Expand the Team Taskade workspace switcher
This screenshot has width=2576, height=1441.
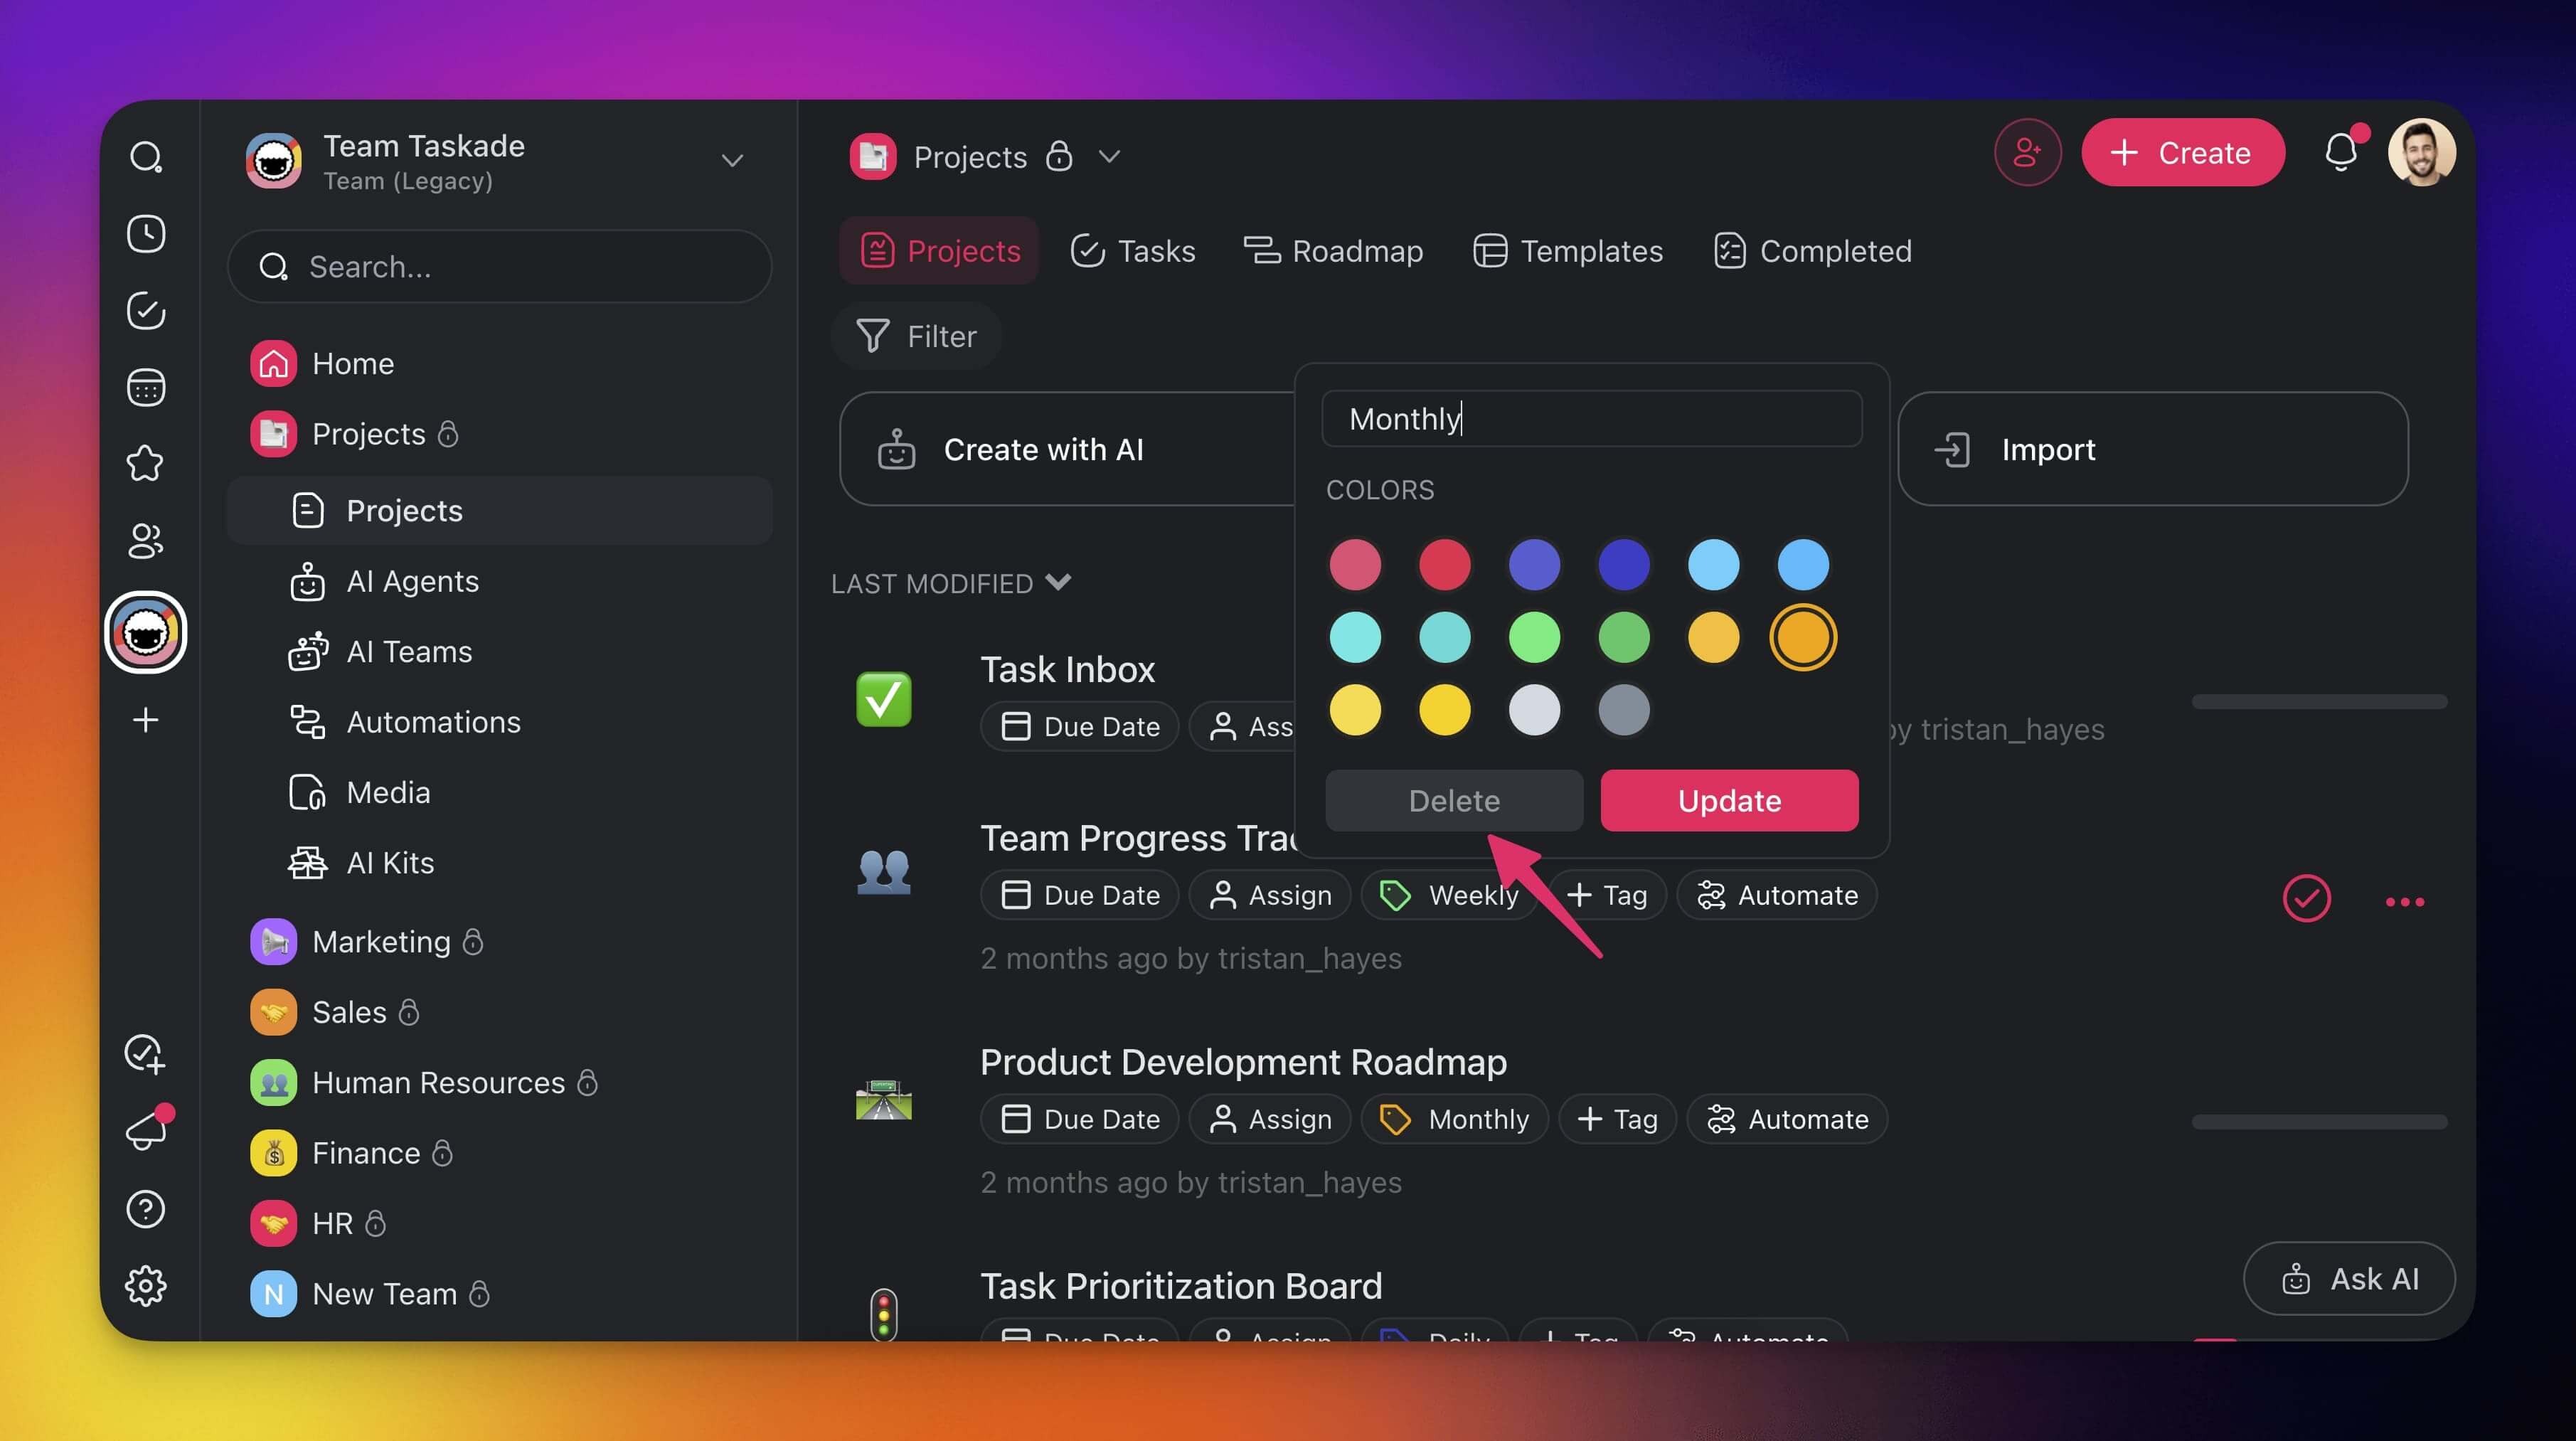pos(732,161)
